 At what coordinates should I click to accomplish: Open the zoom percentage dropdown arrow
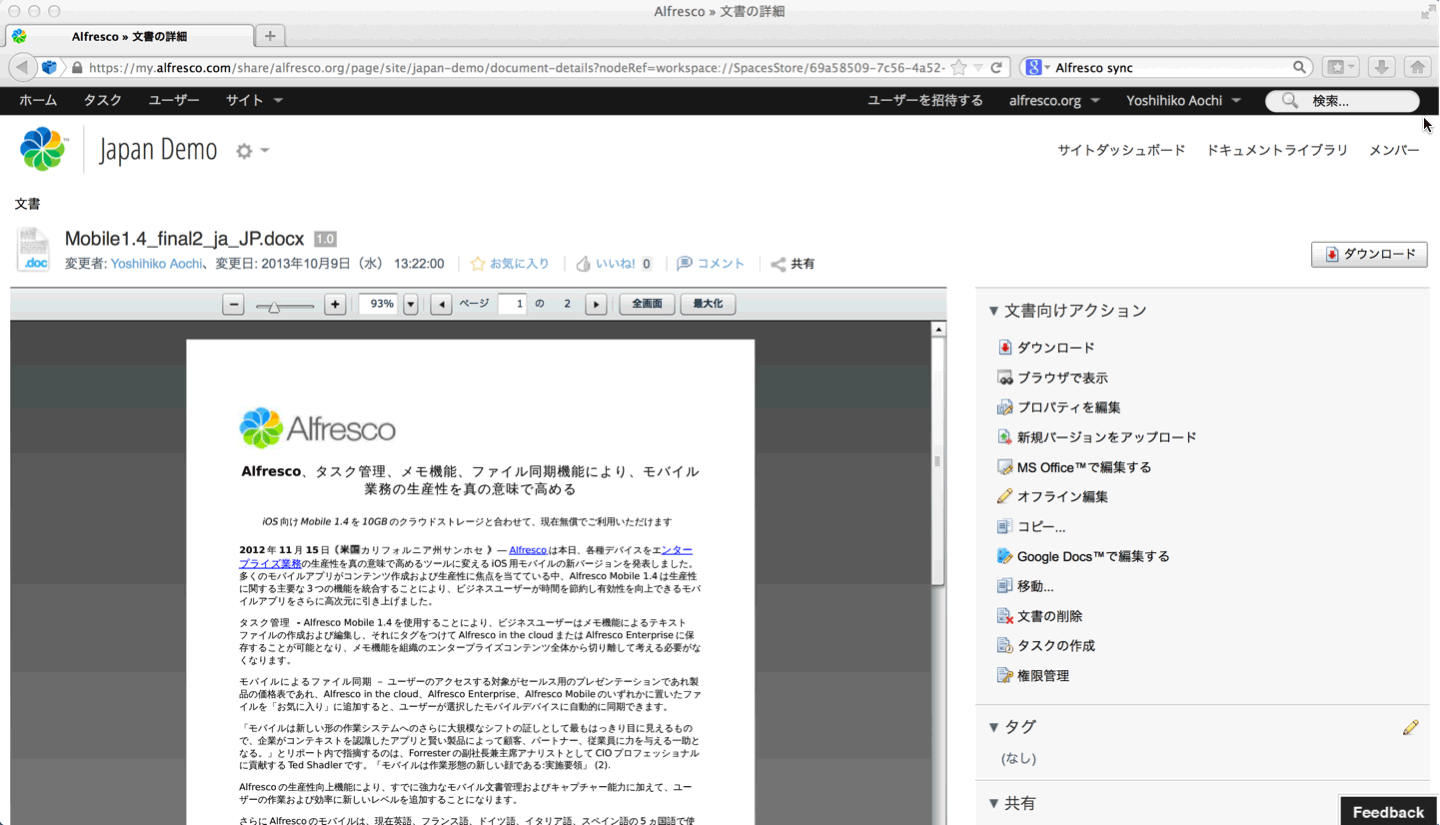[x=410, y=304]
